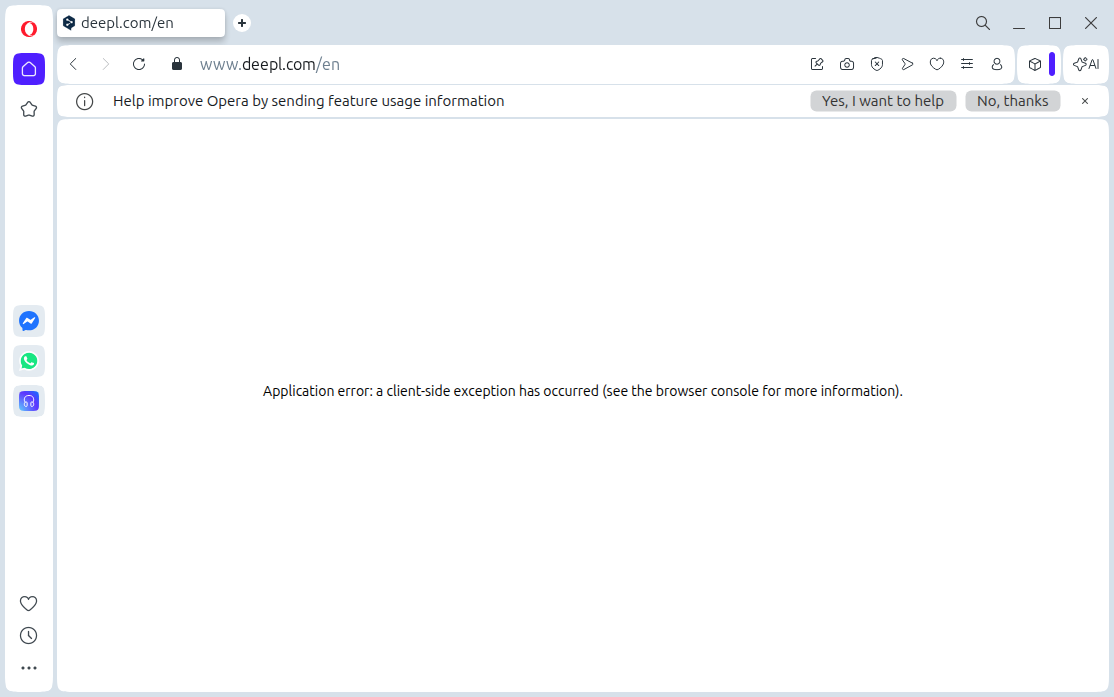Open Facebook Messenger in the sidebar
This screenshot has width=1114, height=697.
[28, 320]
